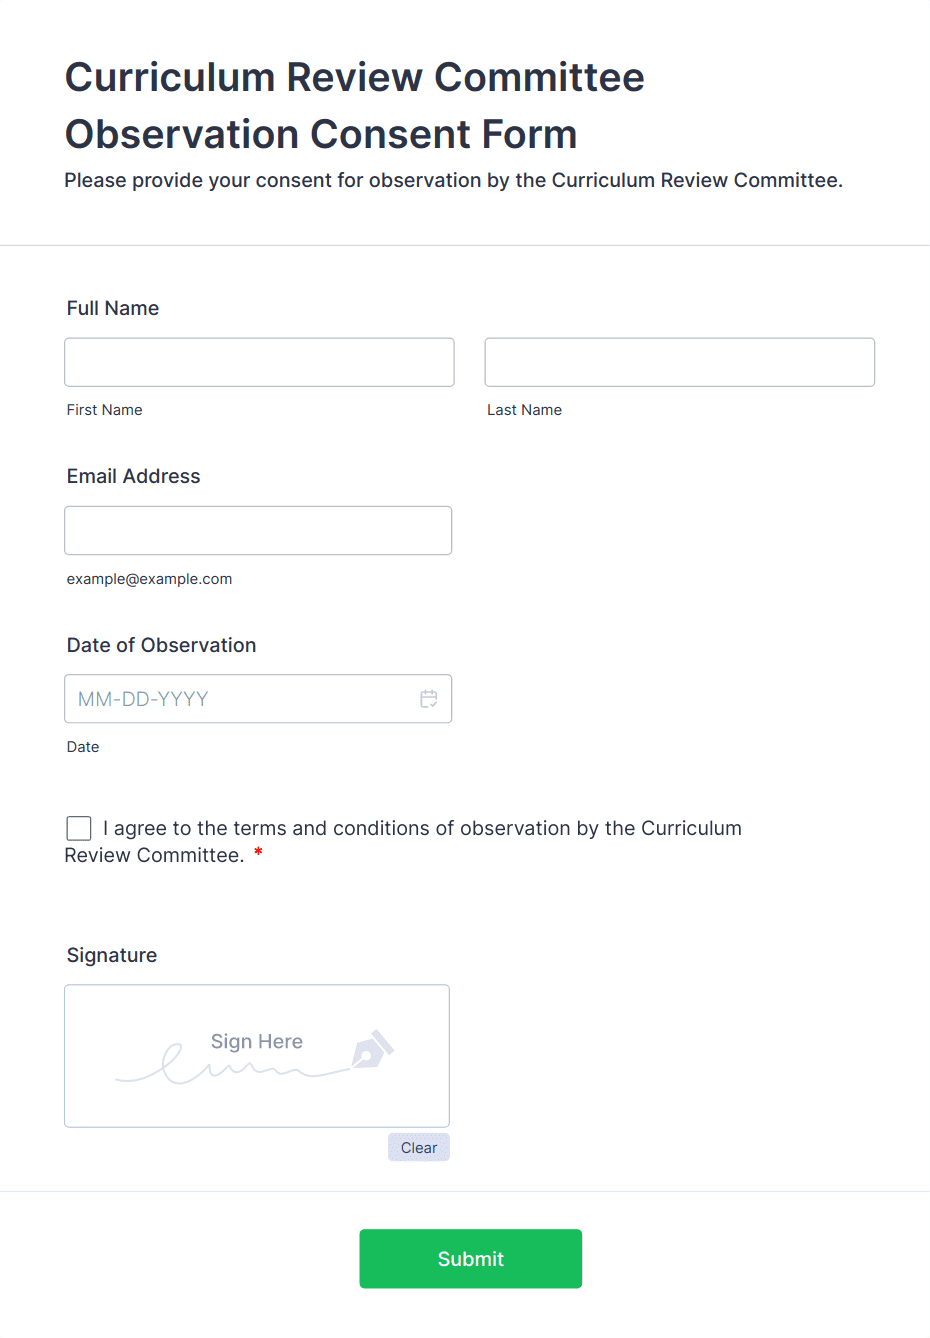This screenshot has width=930, height=1338.
Task: Click the 'Date' sublabel under date field
Action: pyautogui.click(x=83, y=747)
